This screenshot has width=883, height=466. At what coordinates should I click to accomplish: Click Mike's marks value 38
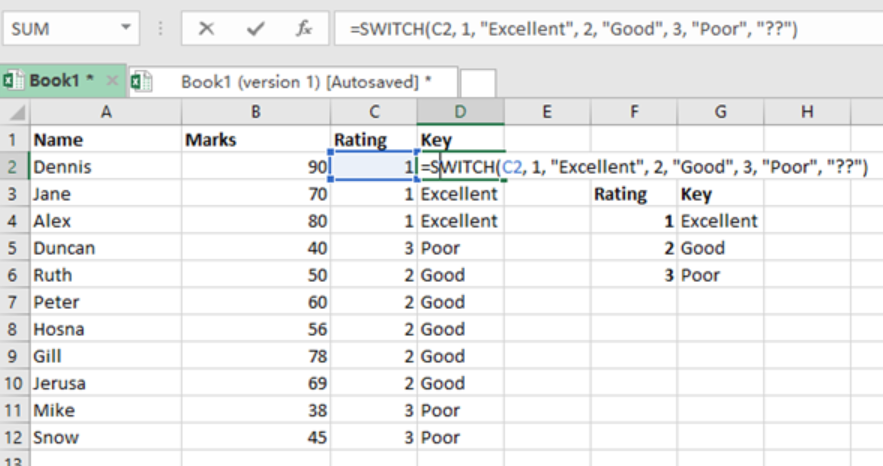(x=256, y=410)
